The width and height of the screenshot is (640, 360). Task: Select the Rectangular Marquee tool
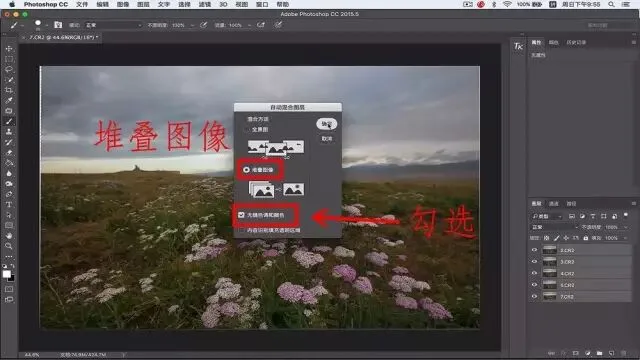(x=9, y=59)
